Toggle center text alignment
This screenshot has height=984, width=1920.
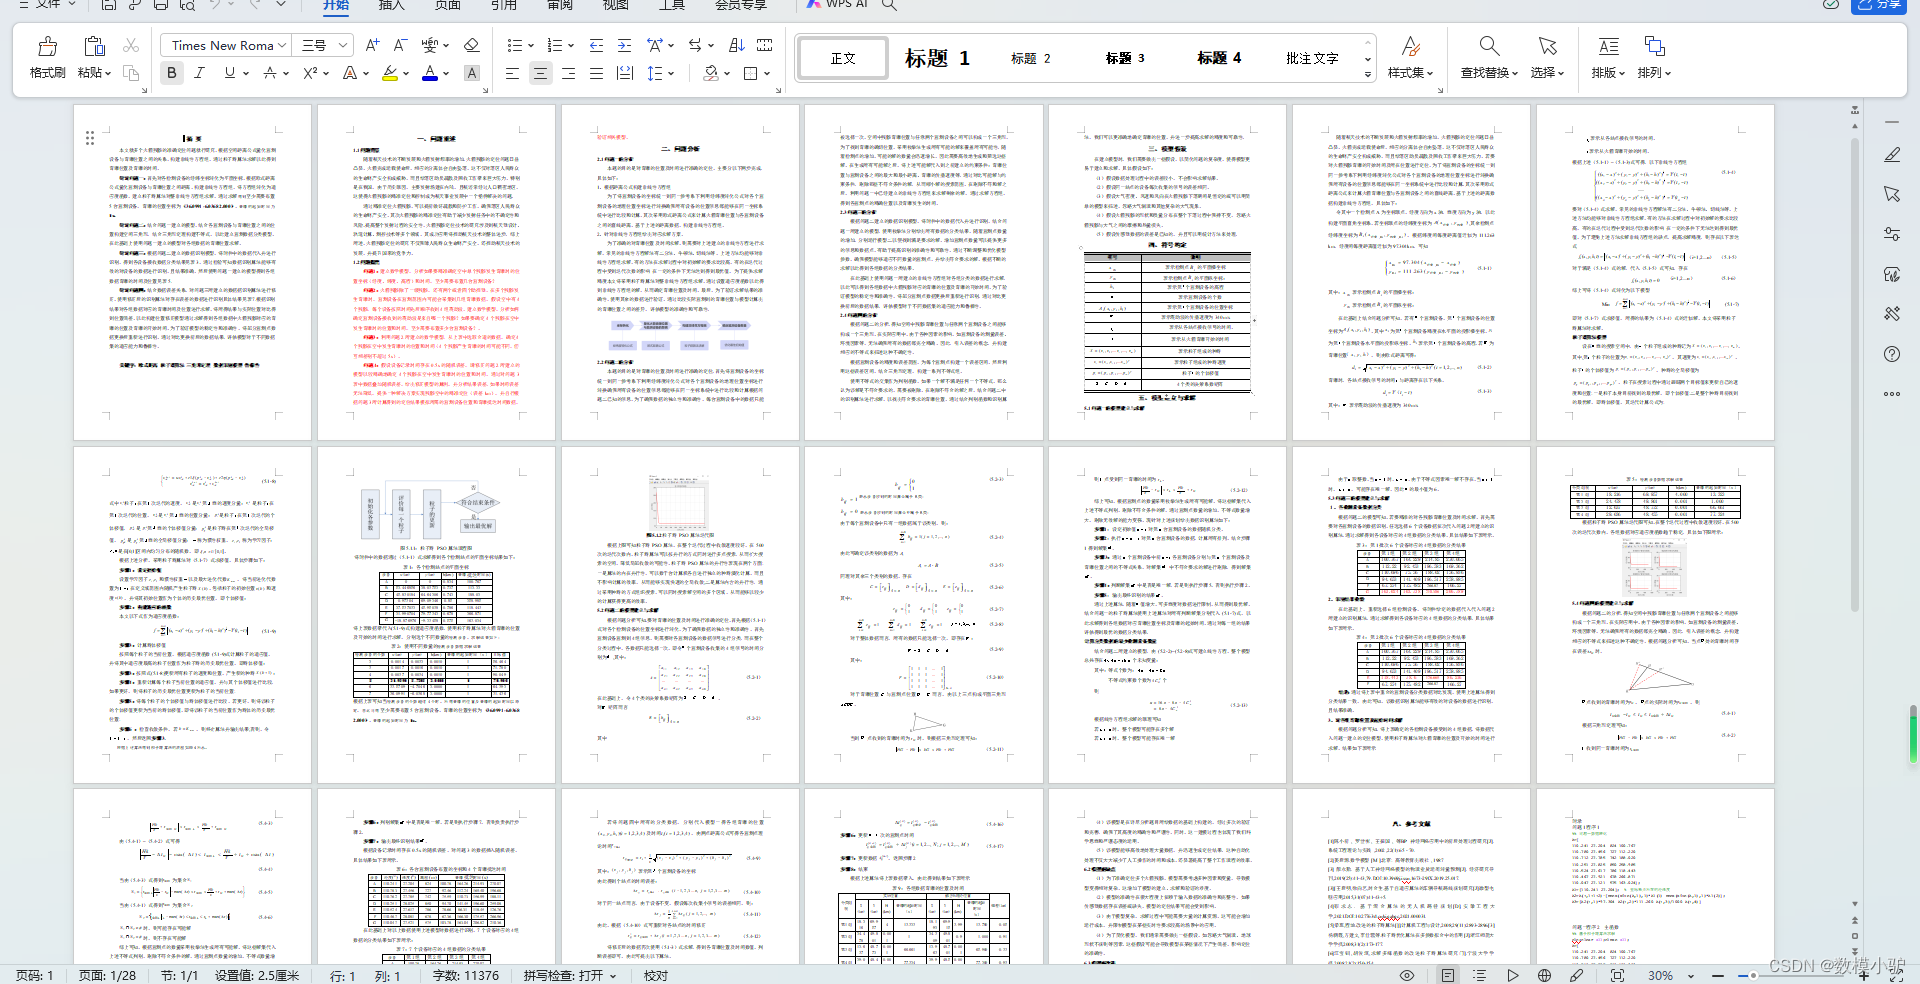click(540, 73)
